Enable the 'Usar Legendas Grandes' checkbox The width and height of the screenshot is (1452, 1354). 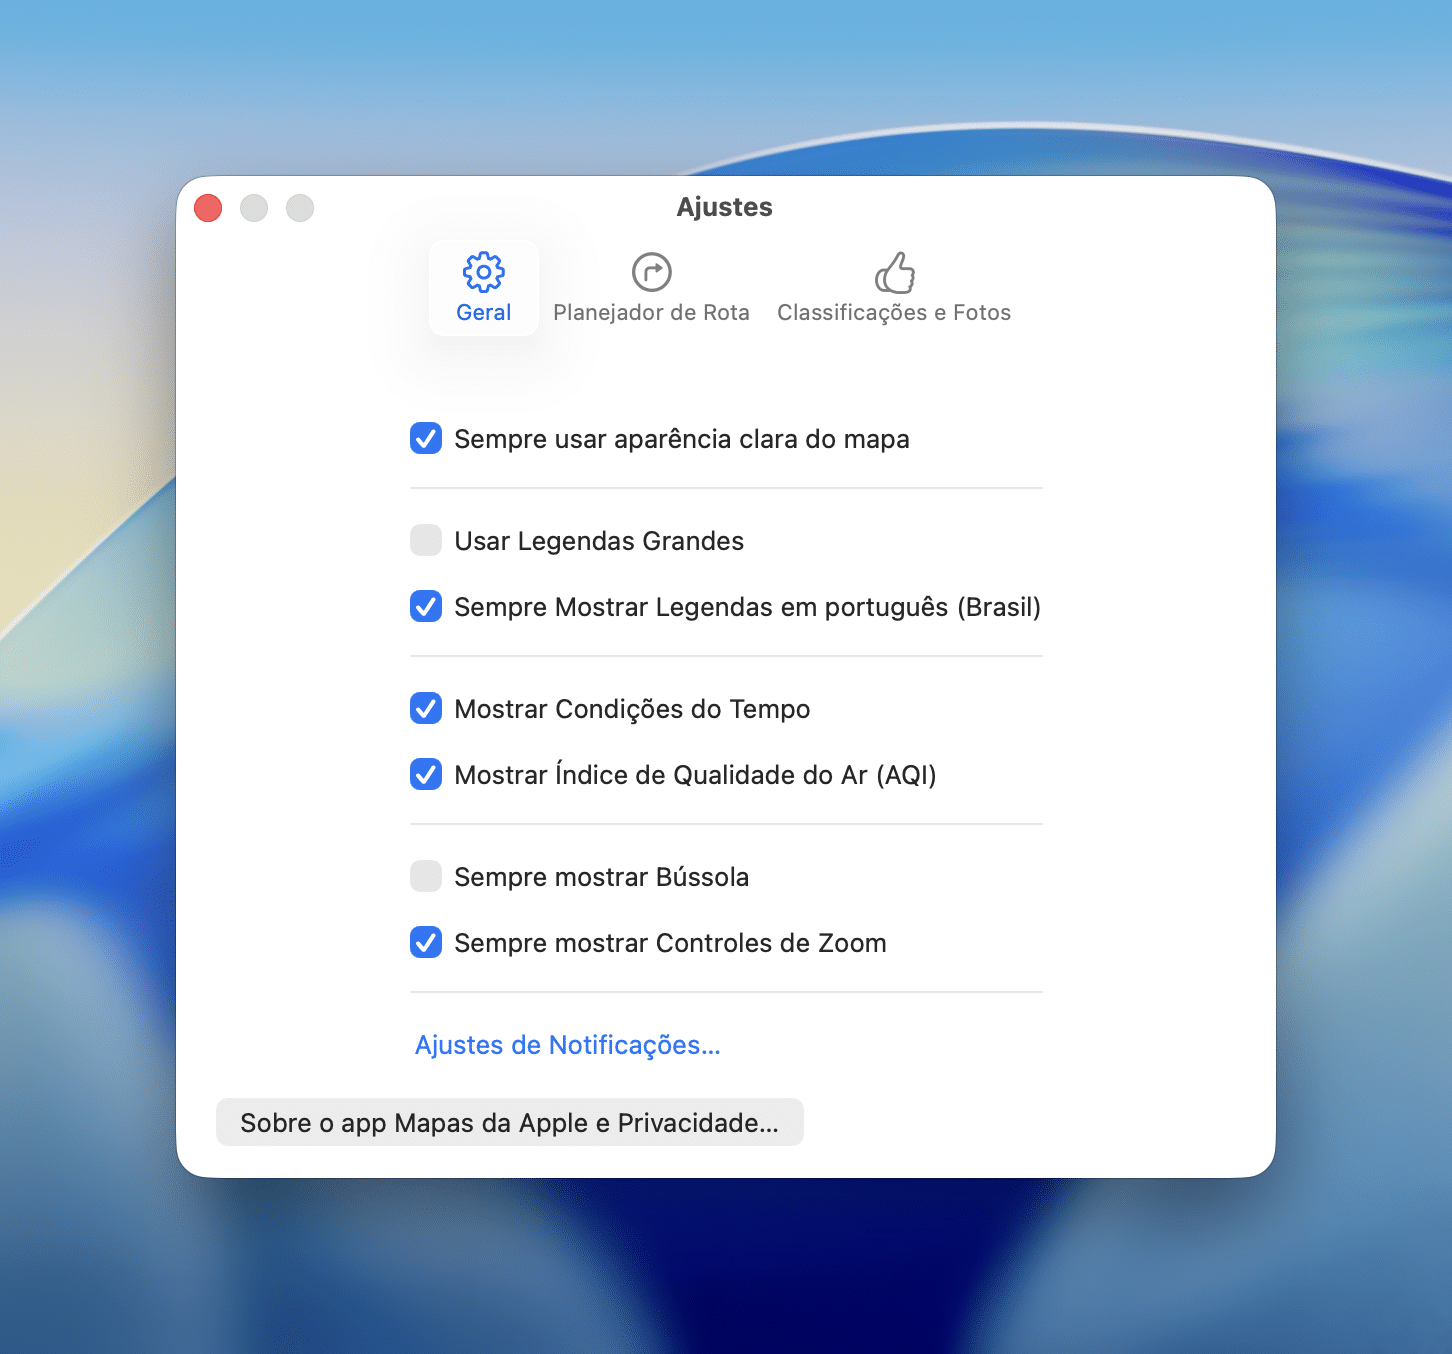(426, 541)
